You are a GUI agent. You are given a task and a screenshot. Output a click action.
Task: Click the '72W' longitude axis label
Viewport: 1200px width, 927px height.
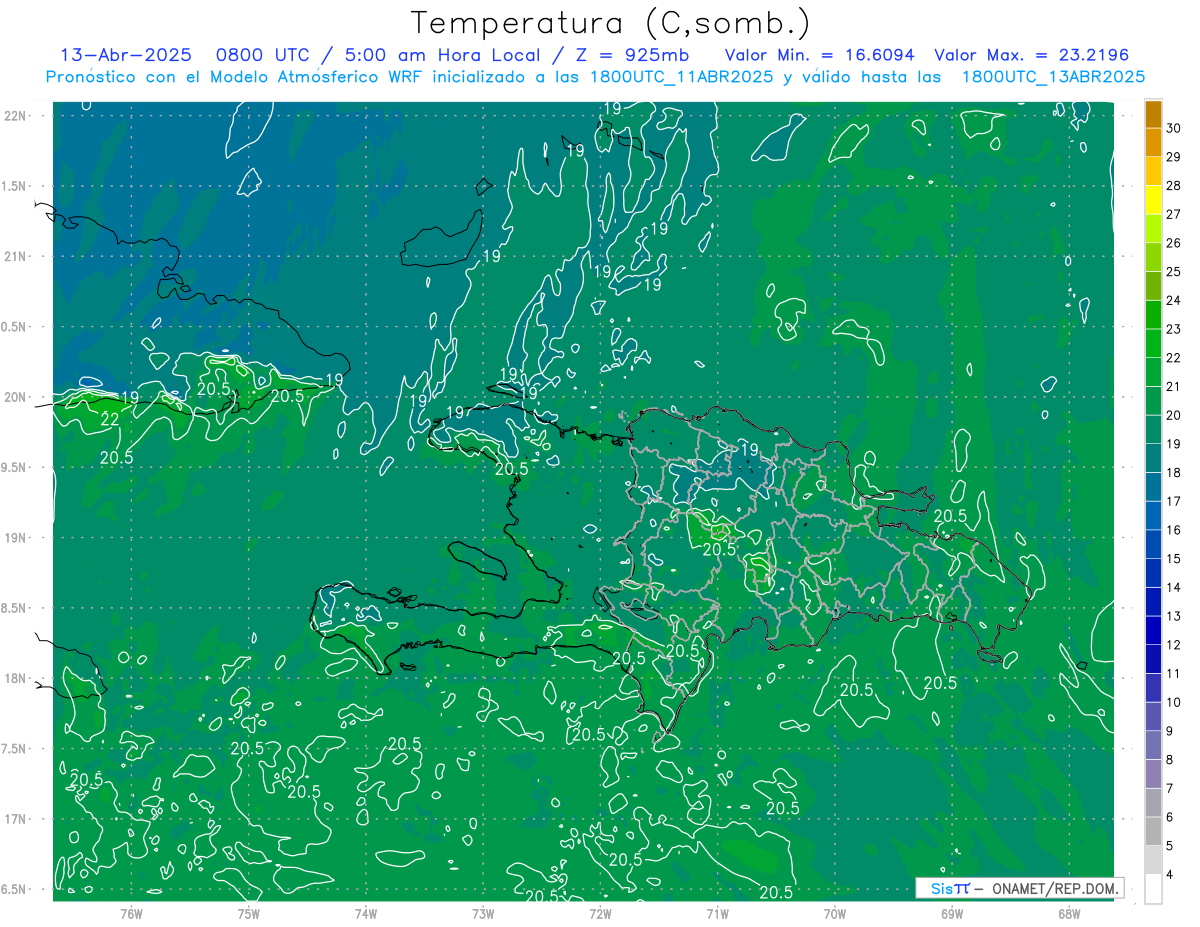click(600, 913)
